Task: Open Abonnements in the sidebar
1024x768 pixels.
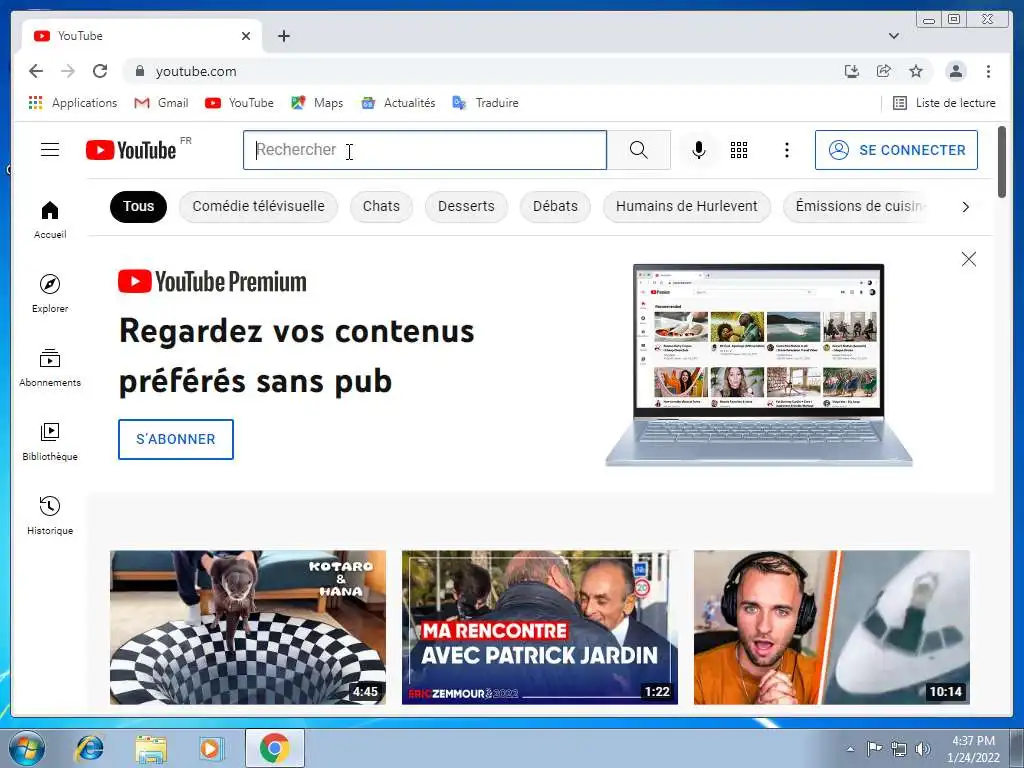Action: [50, 368]
